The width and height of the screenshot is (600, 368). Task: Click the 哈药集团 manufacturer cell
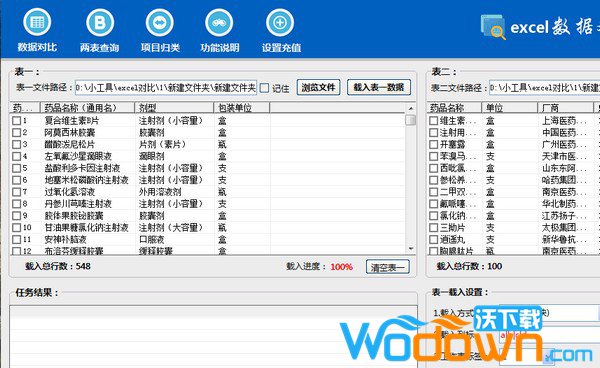pos(564,180)
